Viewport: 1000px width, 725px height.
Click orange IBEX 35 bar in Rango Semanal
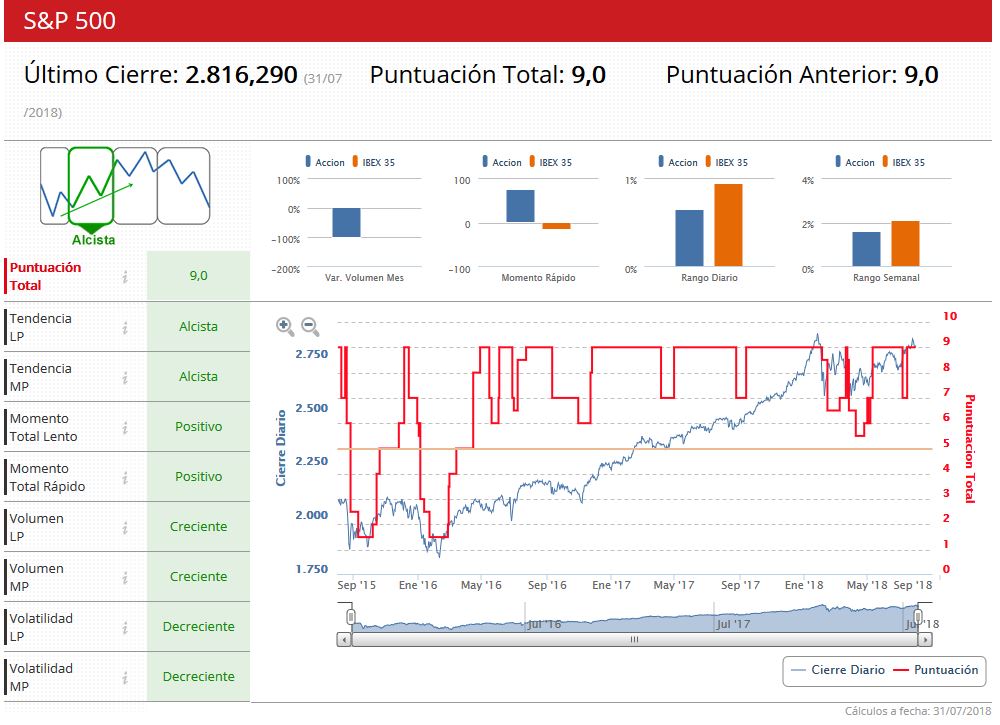coord(905,244)
